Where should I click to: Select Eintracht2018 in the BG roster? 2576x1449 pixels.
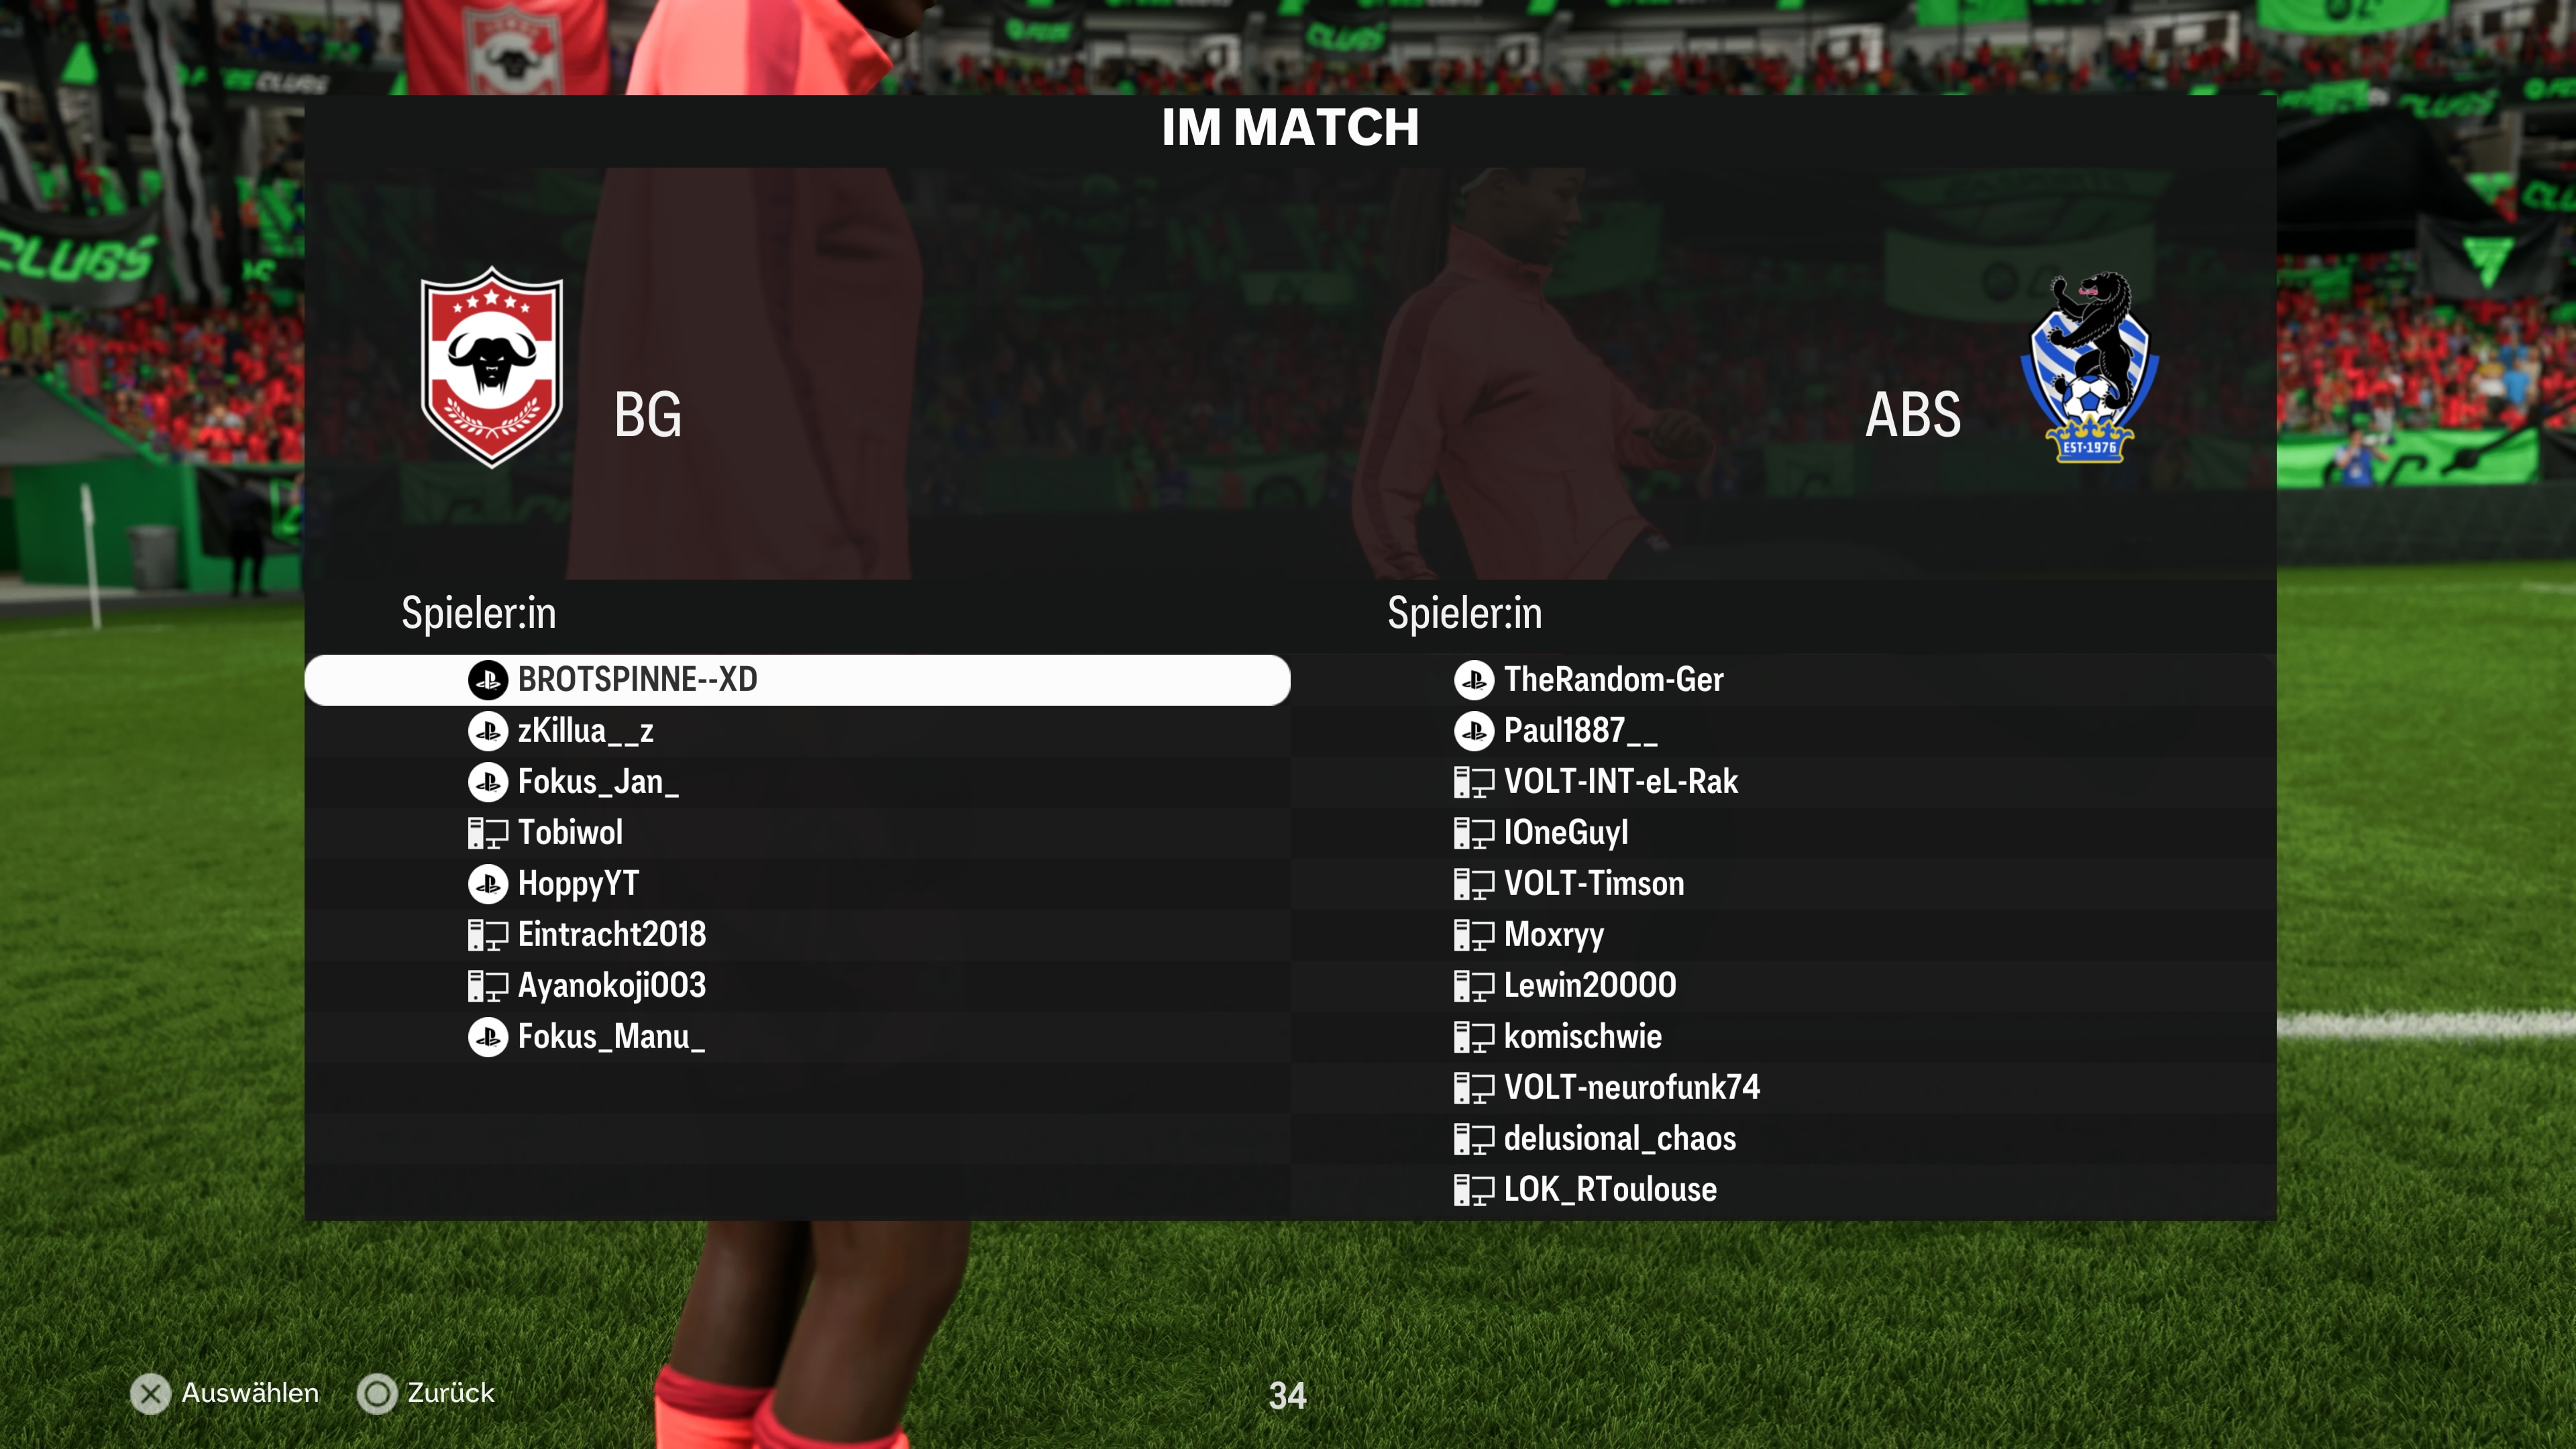tap(797, 935)
